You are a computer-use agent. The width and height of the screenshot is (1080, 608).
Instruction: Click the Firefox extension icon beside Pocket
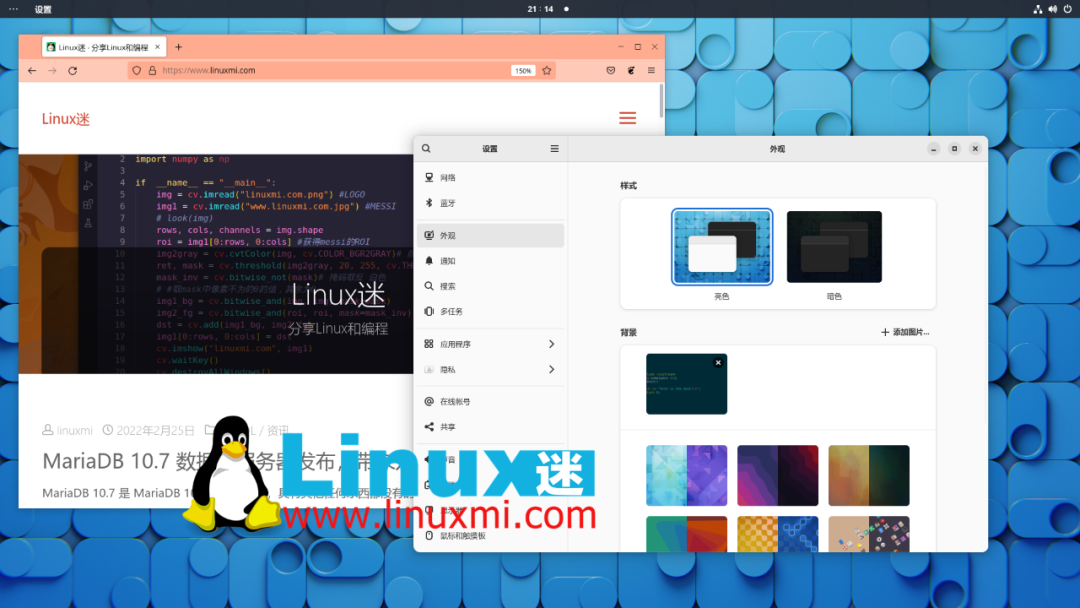pyautogui.click(x=631, y=70)
